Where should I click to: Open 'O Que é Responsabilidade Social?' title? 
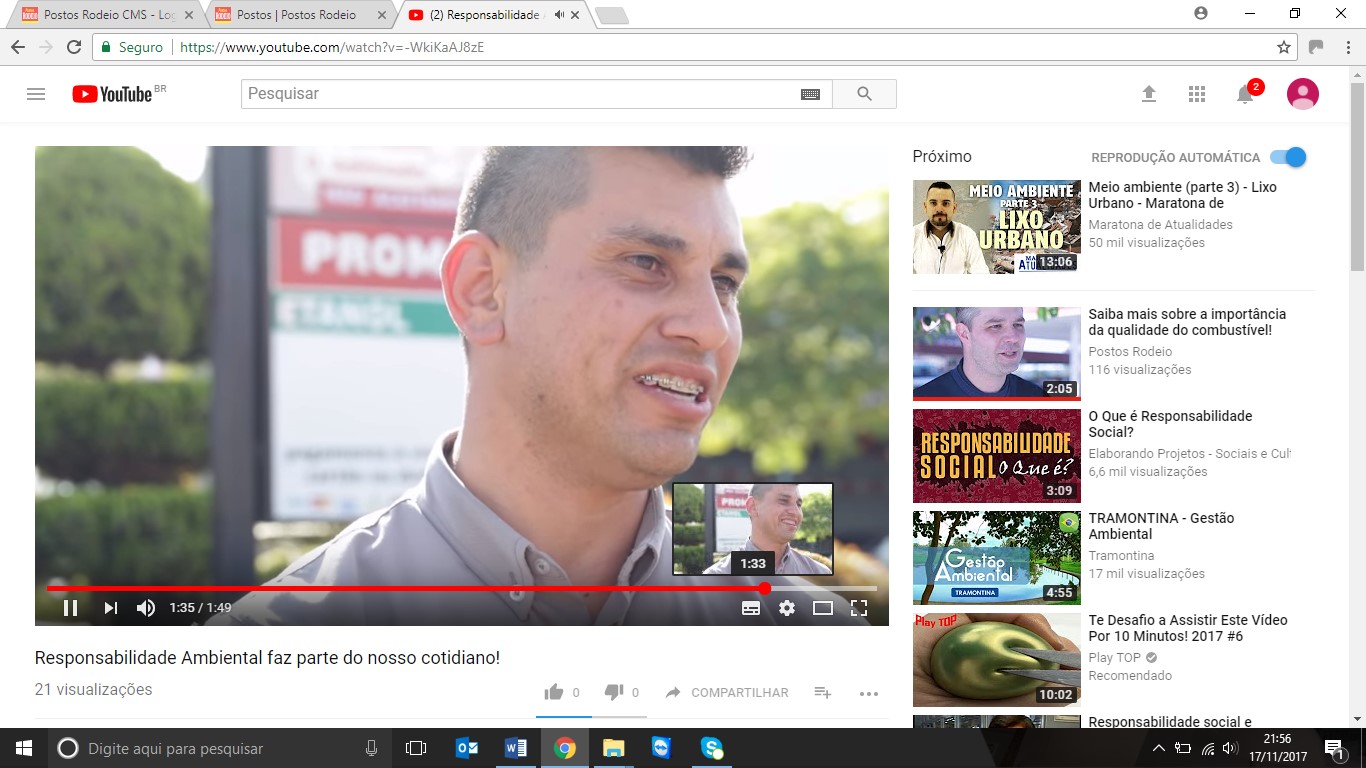pyautogui.click(x=1170, y=424)
